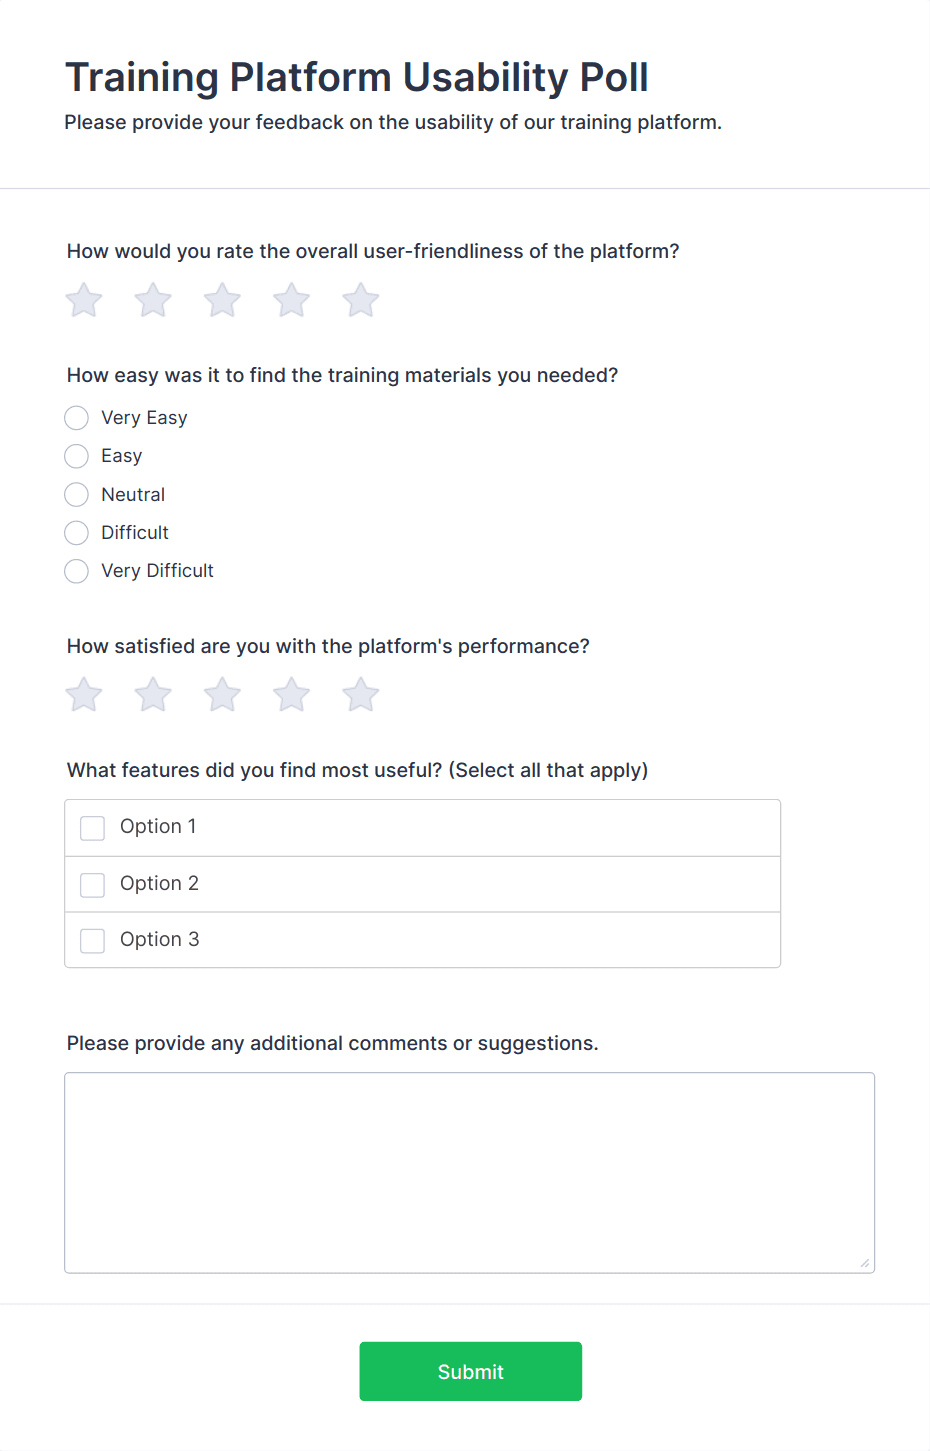Rate user-friendliness one star
This screenshot has width=930, height=1451.
pyautogui.click(x=84, y=300)
